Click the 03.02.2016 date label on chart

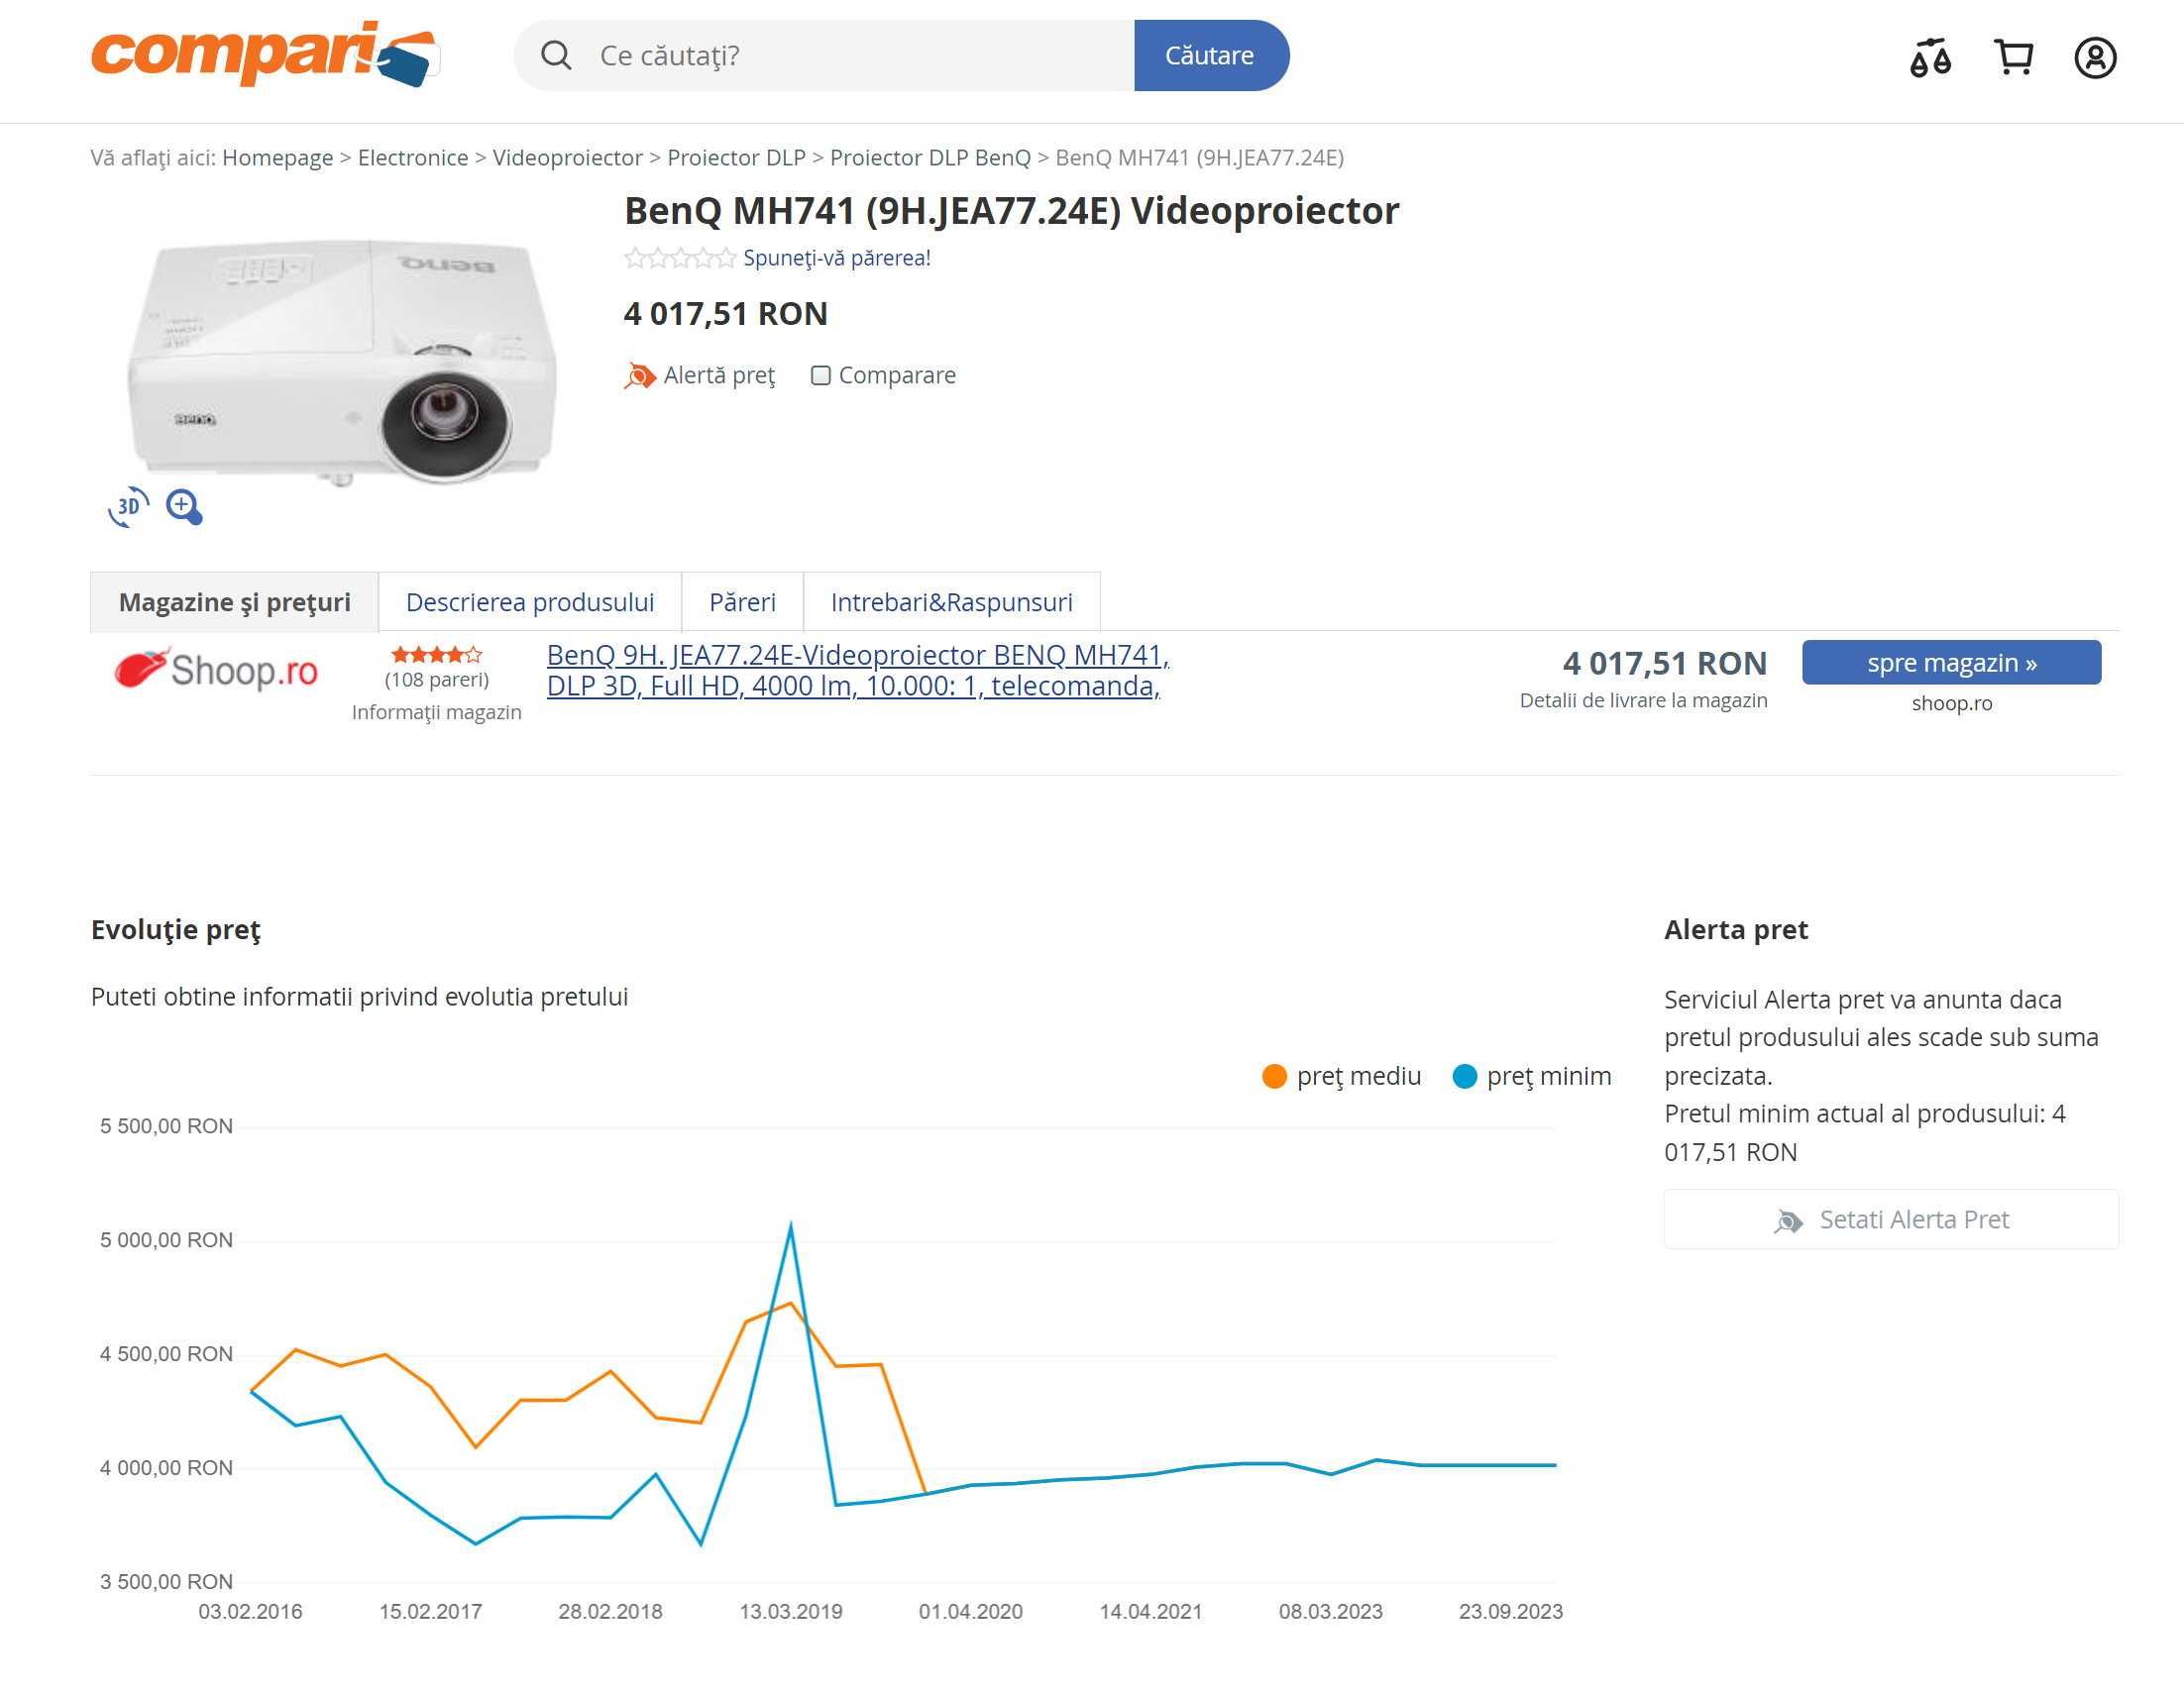pyautogui.click(x=250, y=1611)
